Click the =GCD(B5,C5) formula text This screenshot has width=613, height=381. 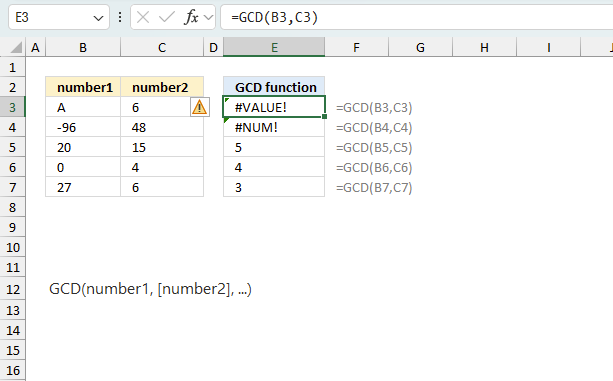(374, 148)
